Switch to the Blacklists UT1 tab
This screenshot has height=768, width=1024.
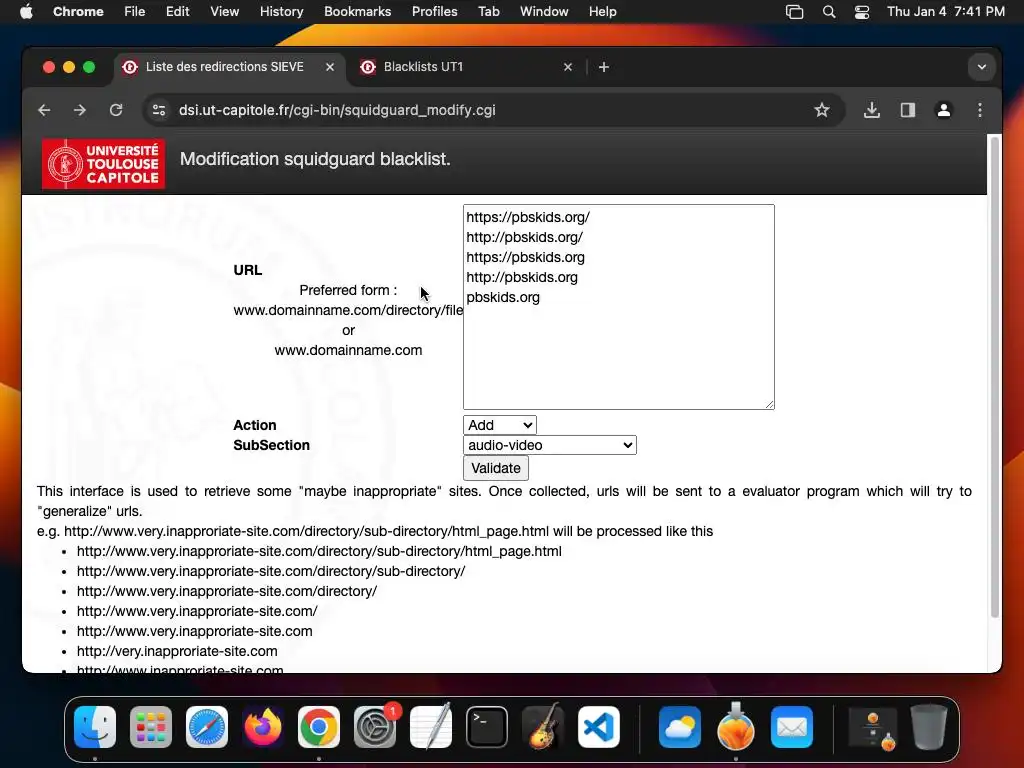click(467, 67)
